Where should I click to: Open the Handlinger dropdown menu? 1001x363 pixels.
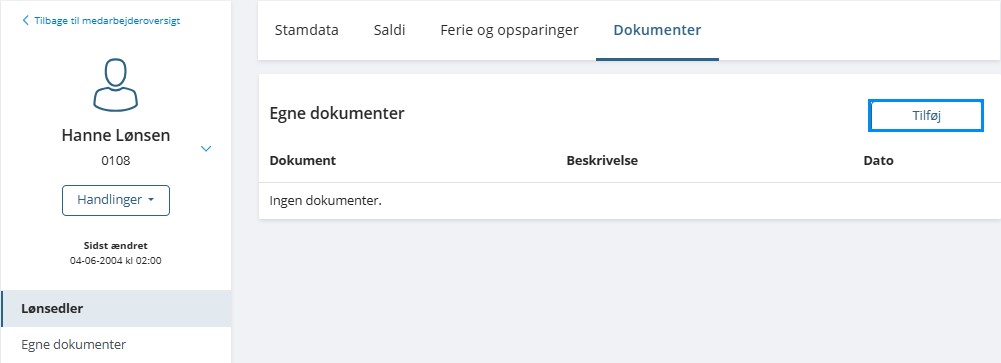[116, 200]
